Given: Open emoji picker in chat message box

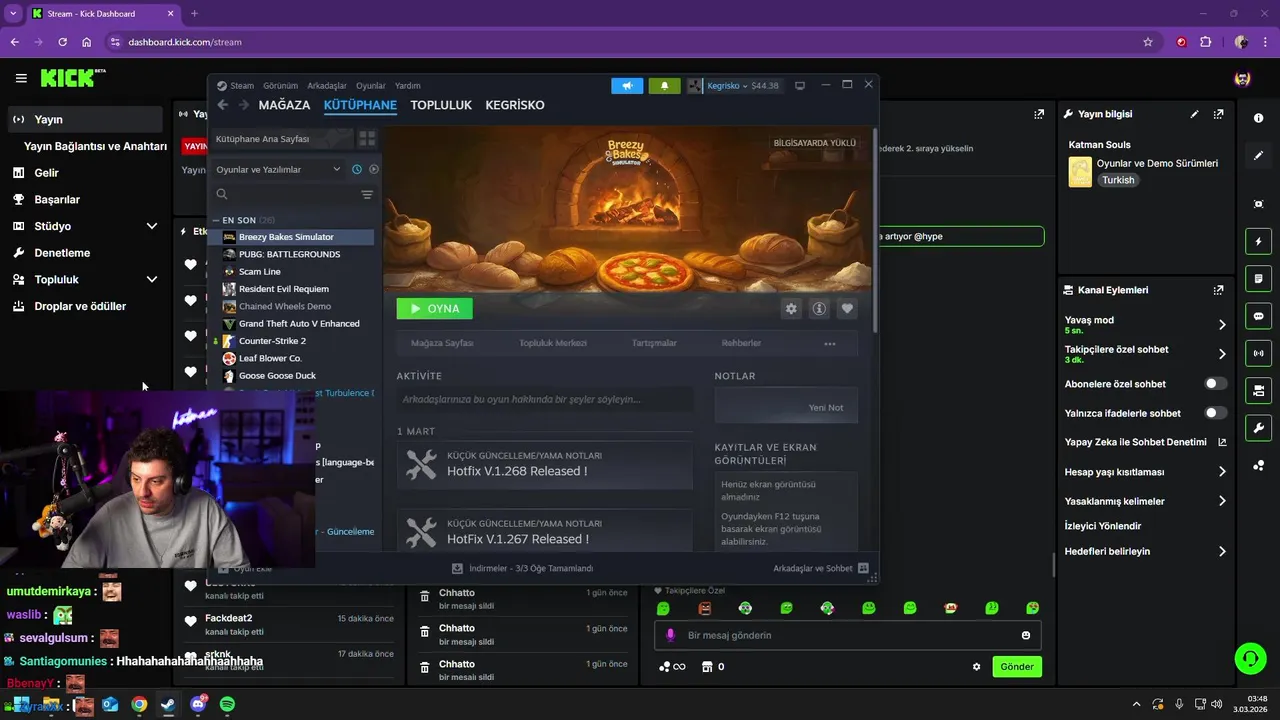Looking at the screenshot, I should pyautogui.click(x=1026, y=636).
